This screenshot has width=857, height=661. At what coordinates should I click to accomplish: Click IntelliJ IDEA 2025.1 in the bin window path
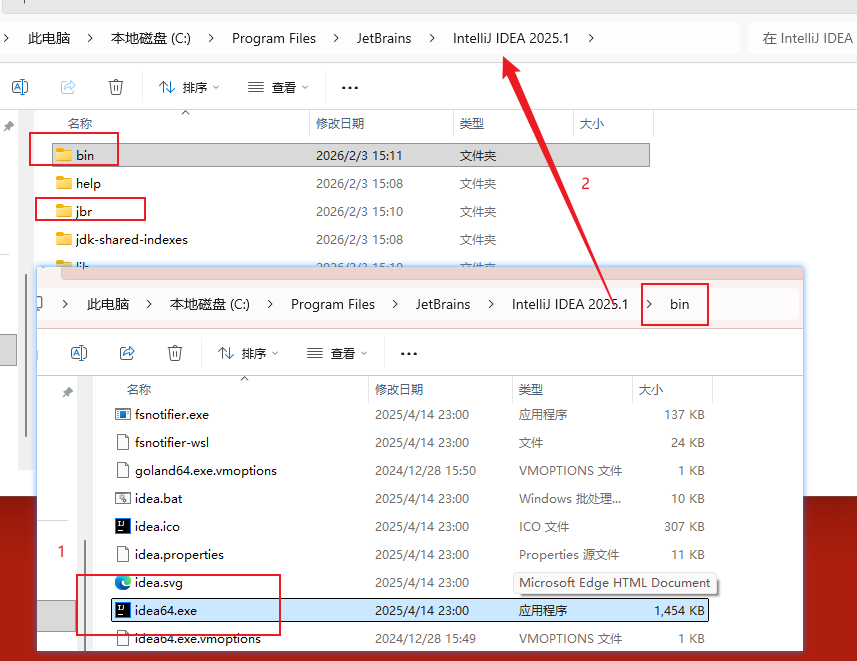pos(570,304)
